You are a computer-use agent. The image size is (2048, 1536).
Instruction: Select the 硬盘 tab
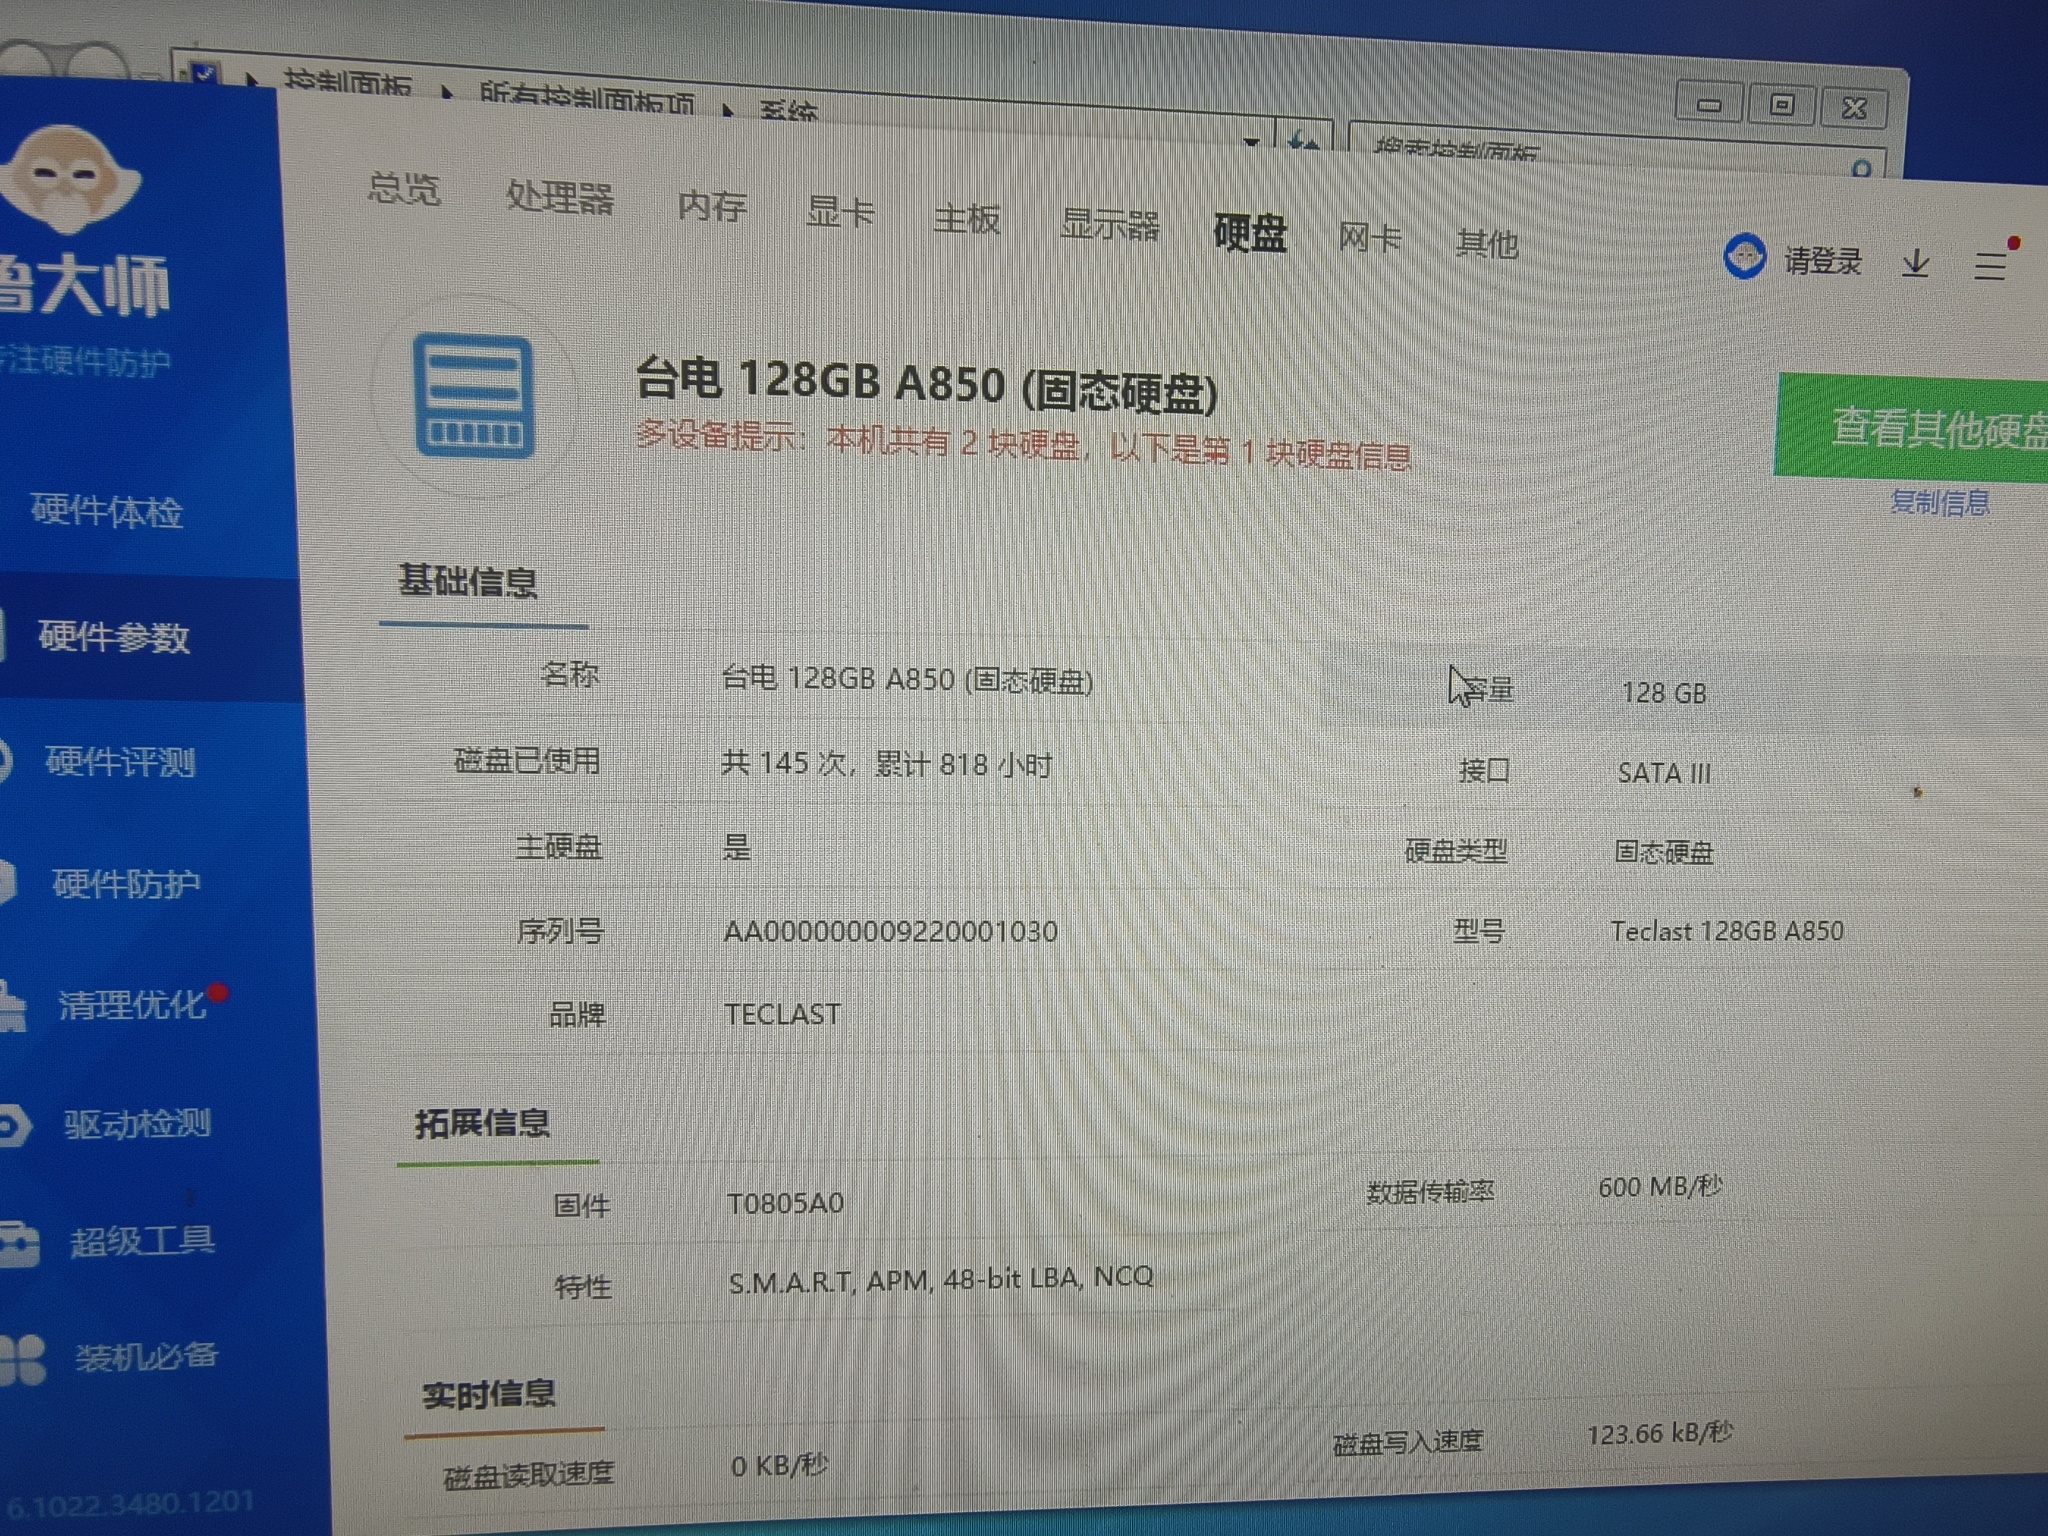click(x=1250, y=233)
